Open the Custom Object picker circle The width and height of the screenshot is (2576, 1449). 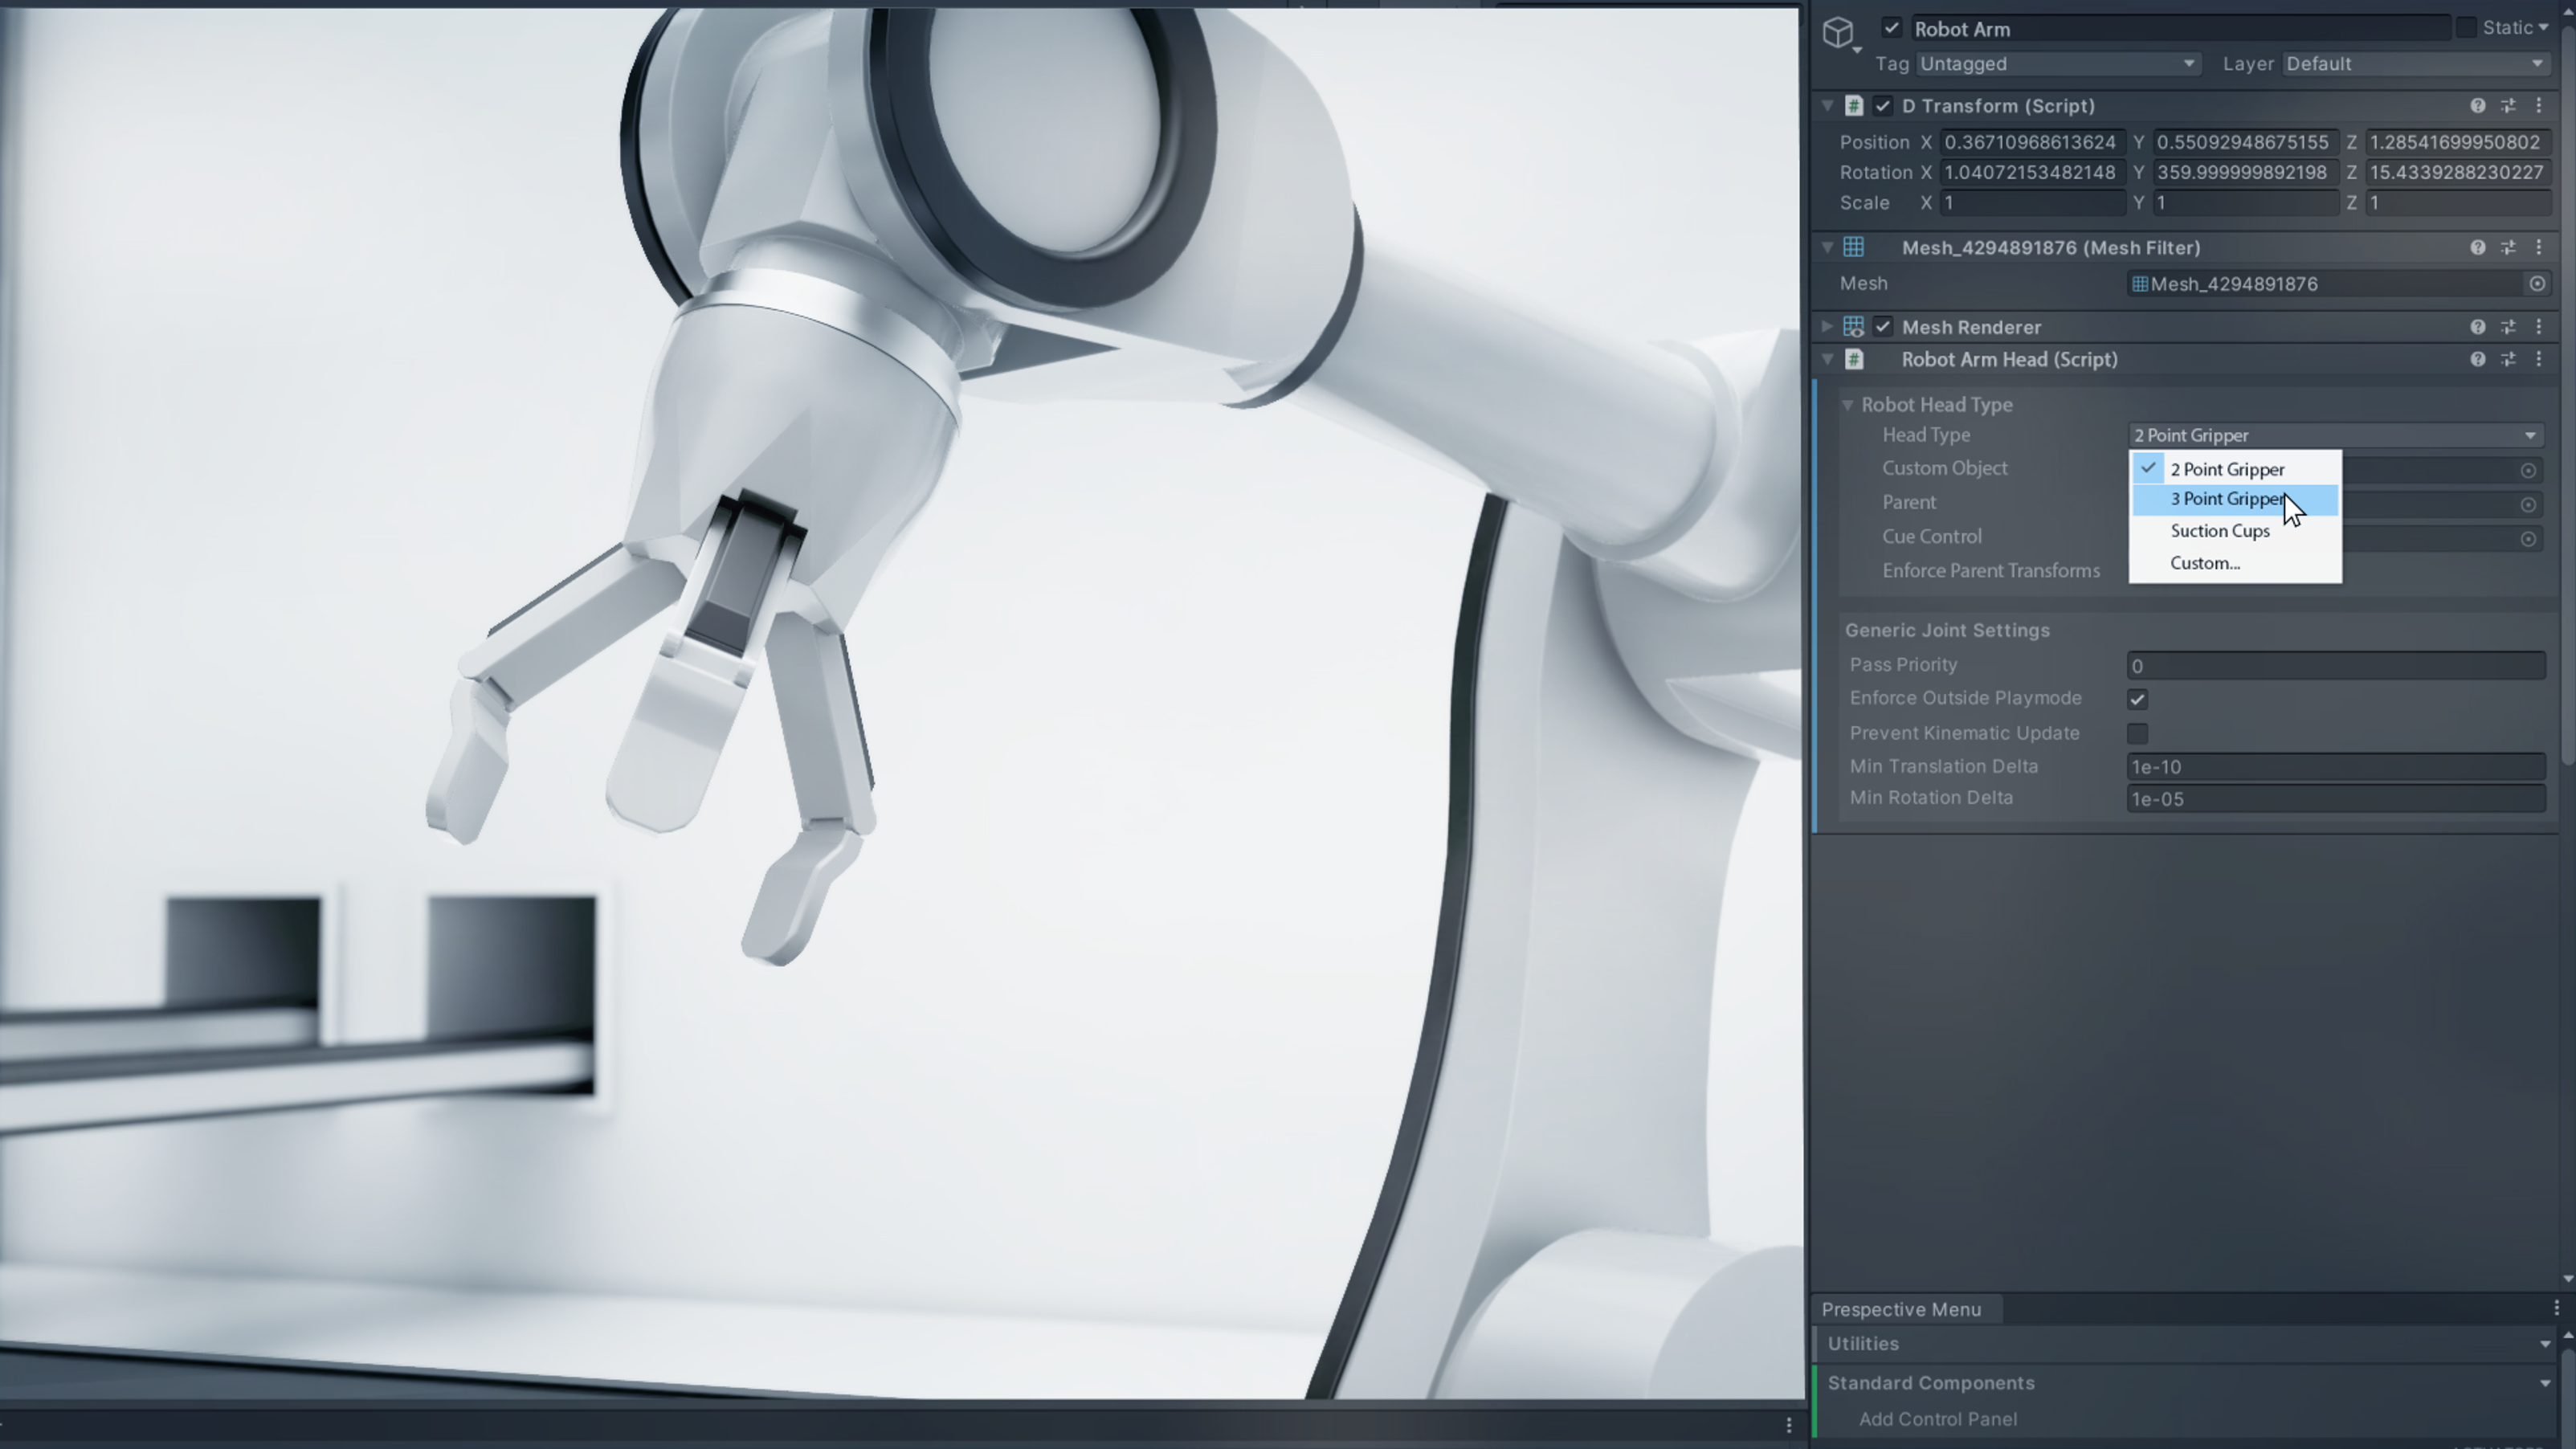(x=2528, y=471)
